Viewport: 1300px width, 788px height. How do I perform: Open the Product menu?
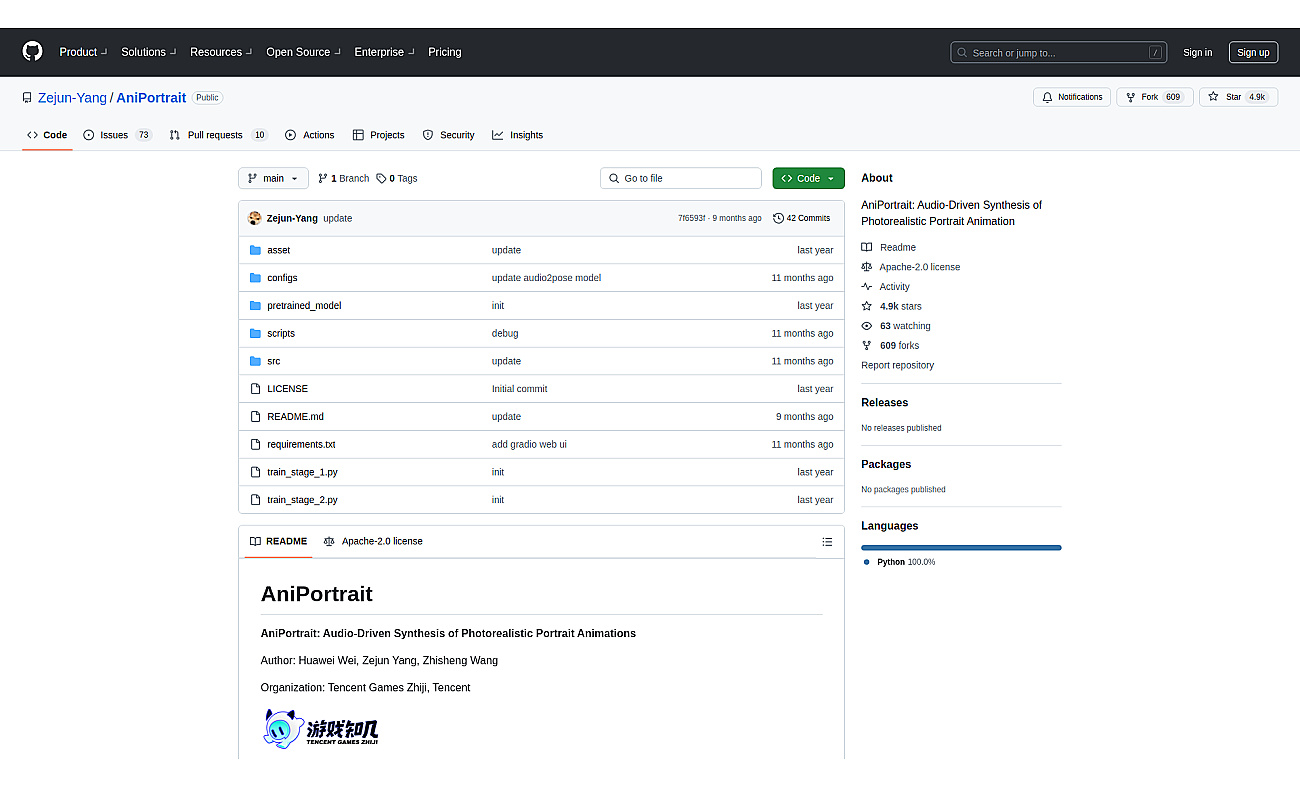click(x=83, y=52)
